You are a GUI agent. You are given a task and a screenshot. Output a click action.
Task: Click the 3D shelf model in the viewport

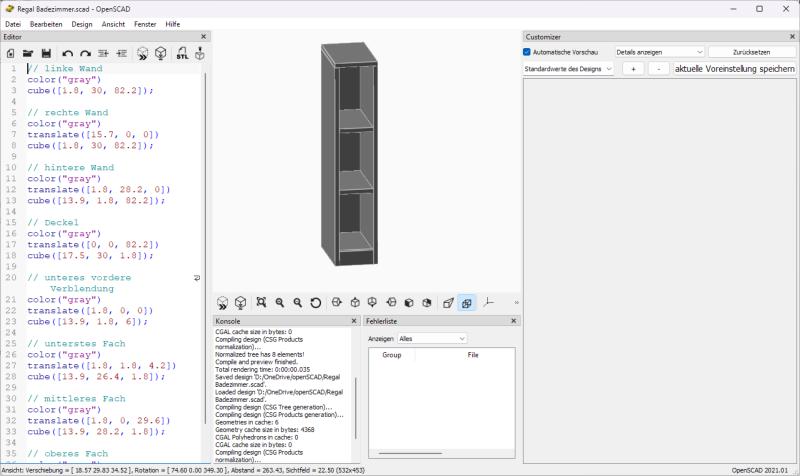[x=350, y=155]
